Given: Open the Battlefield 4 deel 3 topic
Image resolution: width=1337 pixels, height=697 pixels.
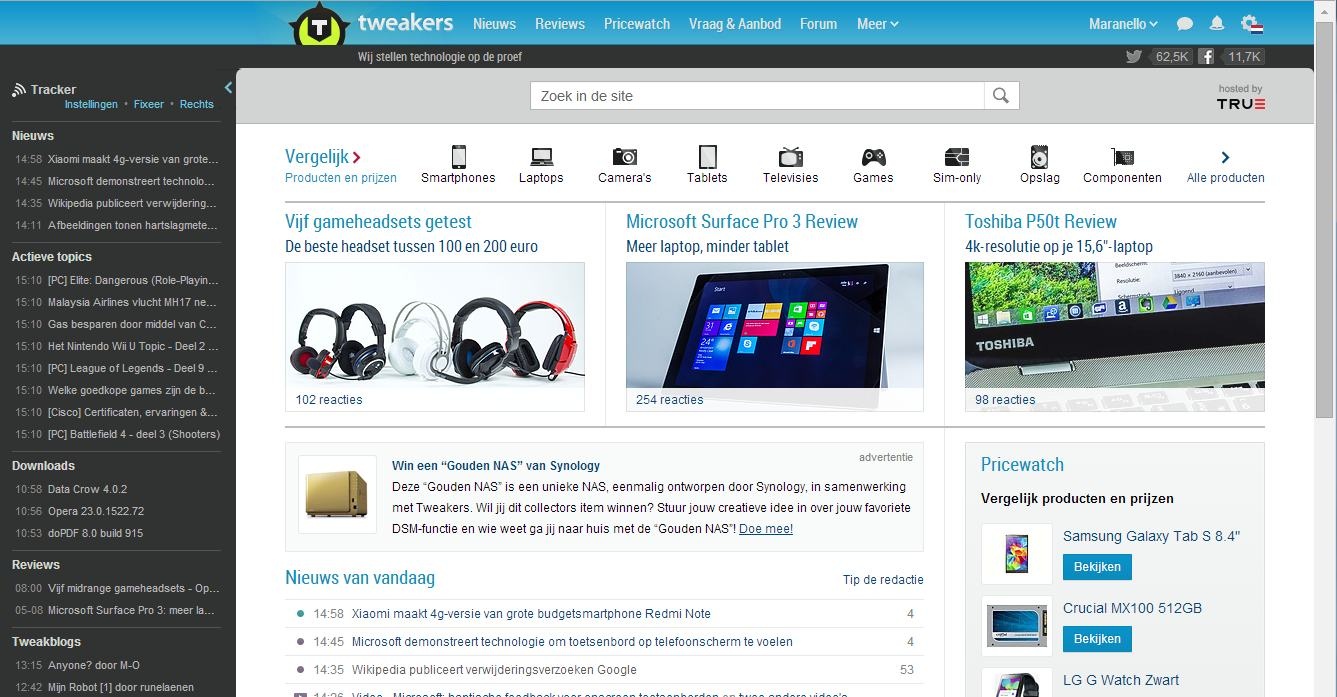Looking at the screenshot, I should click(133, 434).
